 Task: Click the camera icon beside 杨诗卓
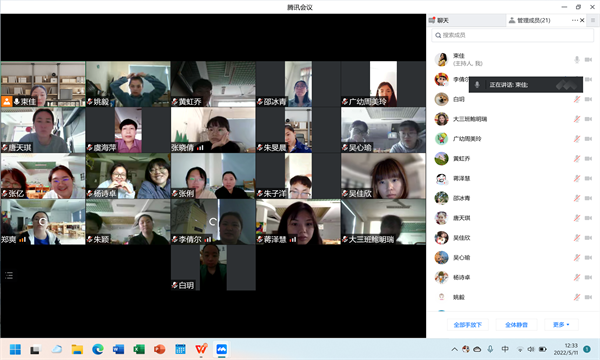pyautogui.click(x=589, y=277)
